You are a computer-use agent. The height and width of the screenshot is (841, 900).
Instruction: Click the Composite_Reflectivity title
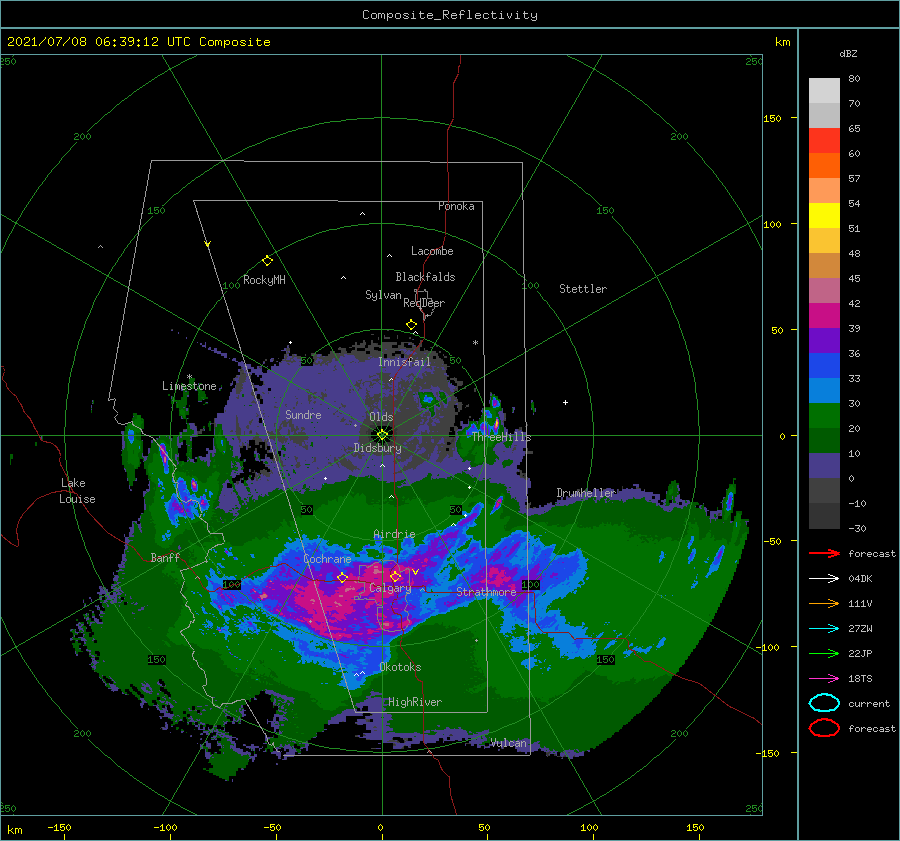click(449, 15)
